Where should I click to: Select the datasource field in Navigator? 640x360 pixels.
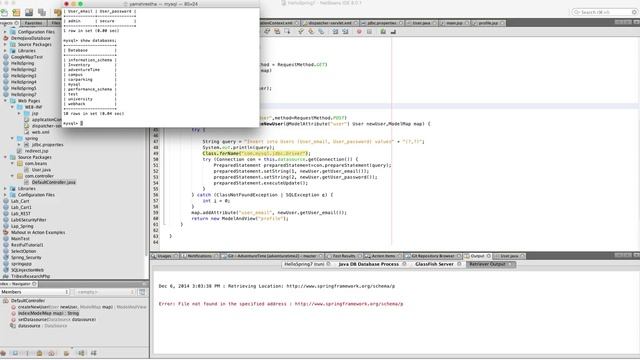coord(42,326)
